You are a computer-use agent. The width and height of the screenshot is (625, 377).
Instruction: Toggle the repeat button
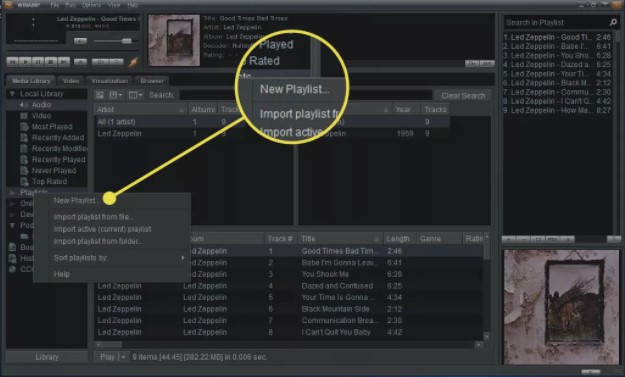click(116, 62)
